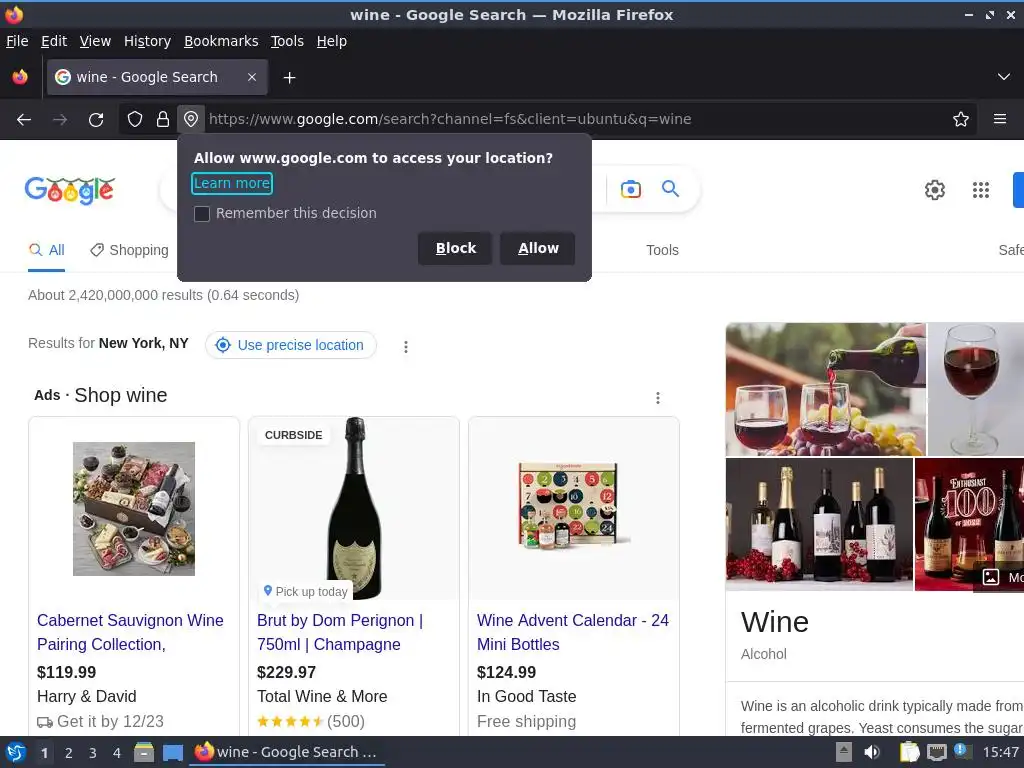This screenshot has width=1024, height=768.
Task: Click Use precise location button
Action: tap(291, 345)
